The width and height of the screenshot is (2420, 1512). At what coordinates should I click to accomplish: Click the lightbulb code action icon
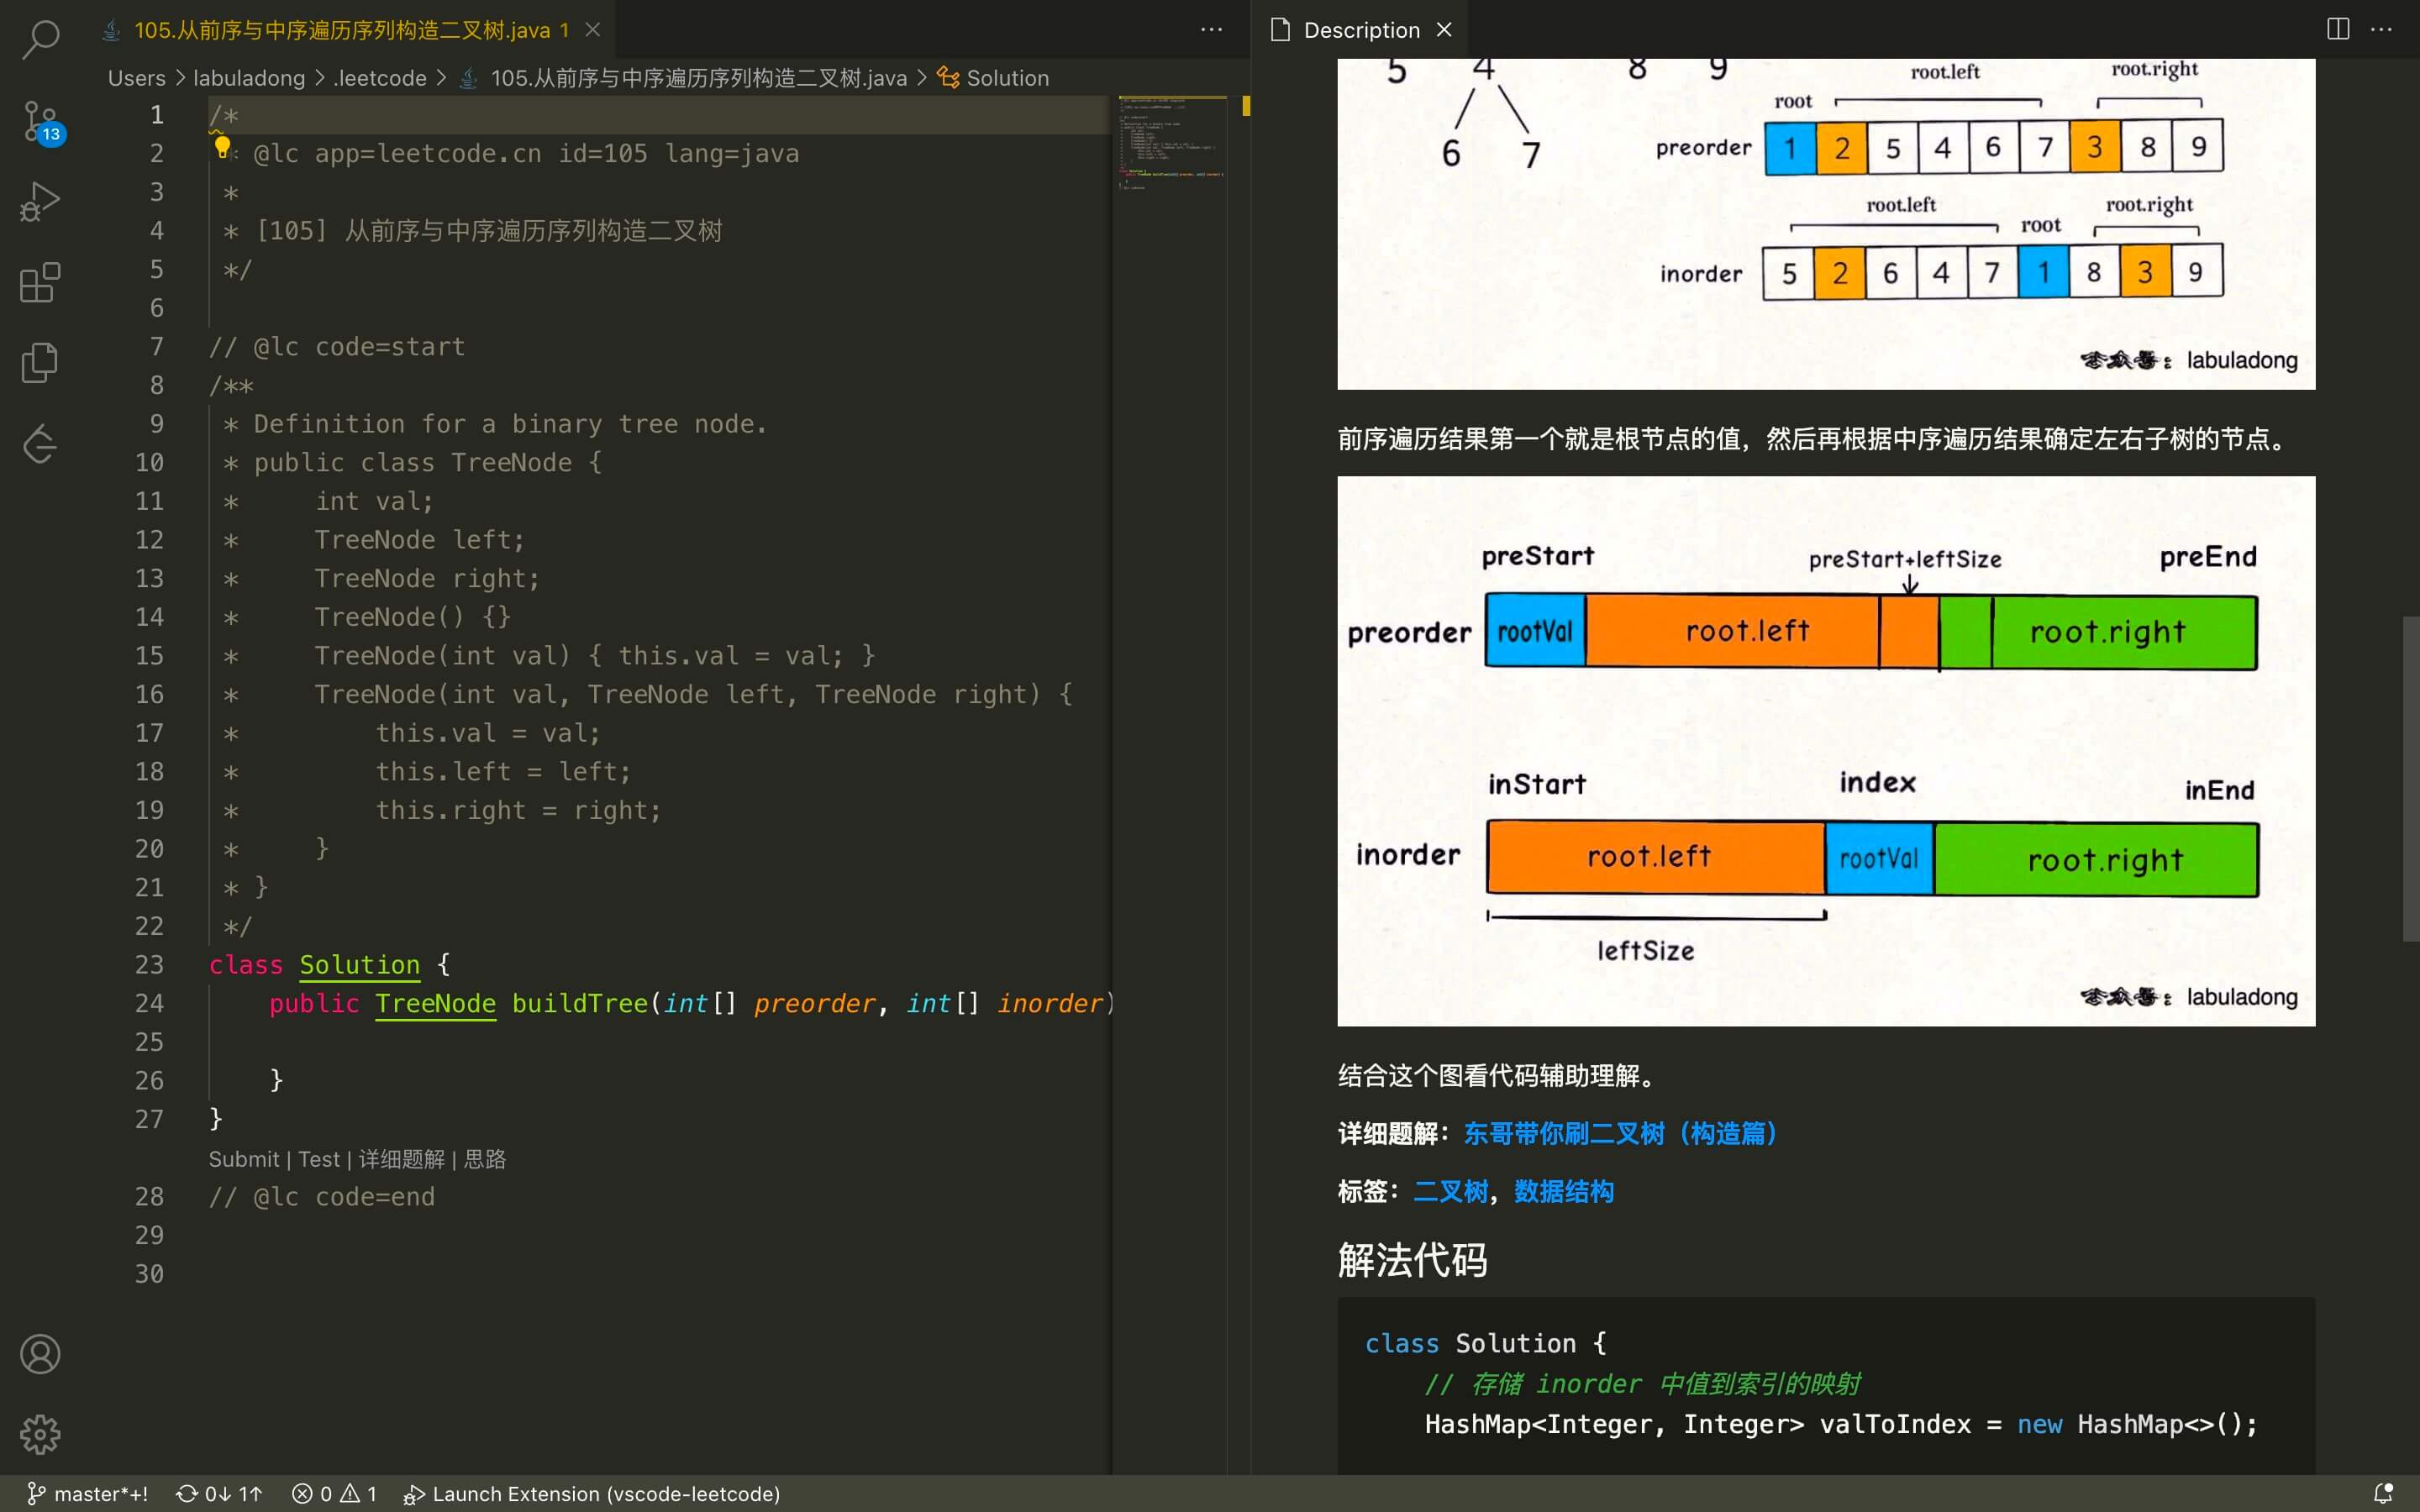click(222, 148)
